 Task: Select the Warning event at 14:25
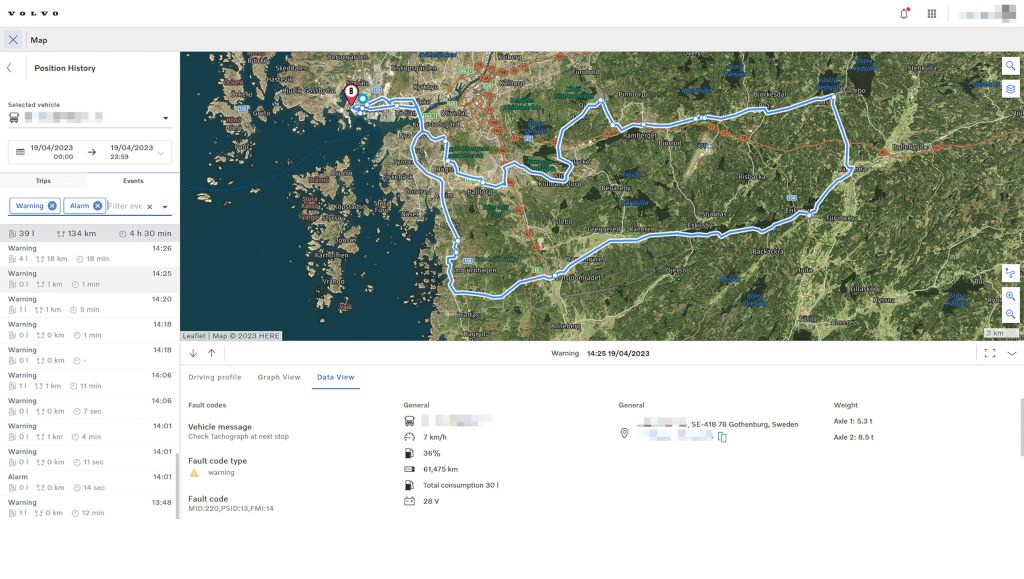coord(89,279)
